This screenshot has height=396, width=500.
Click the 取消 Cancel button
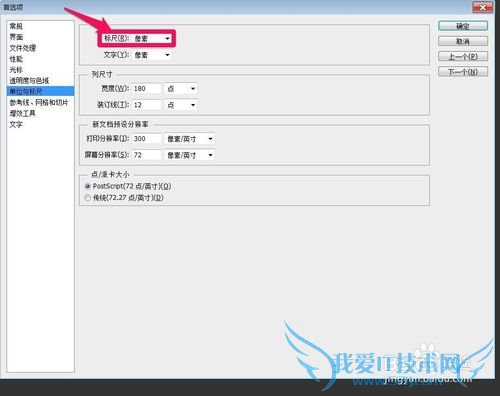[x=463, y=41]
